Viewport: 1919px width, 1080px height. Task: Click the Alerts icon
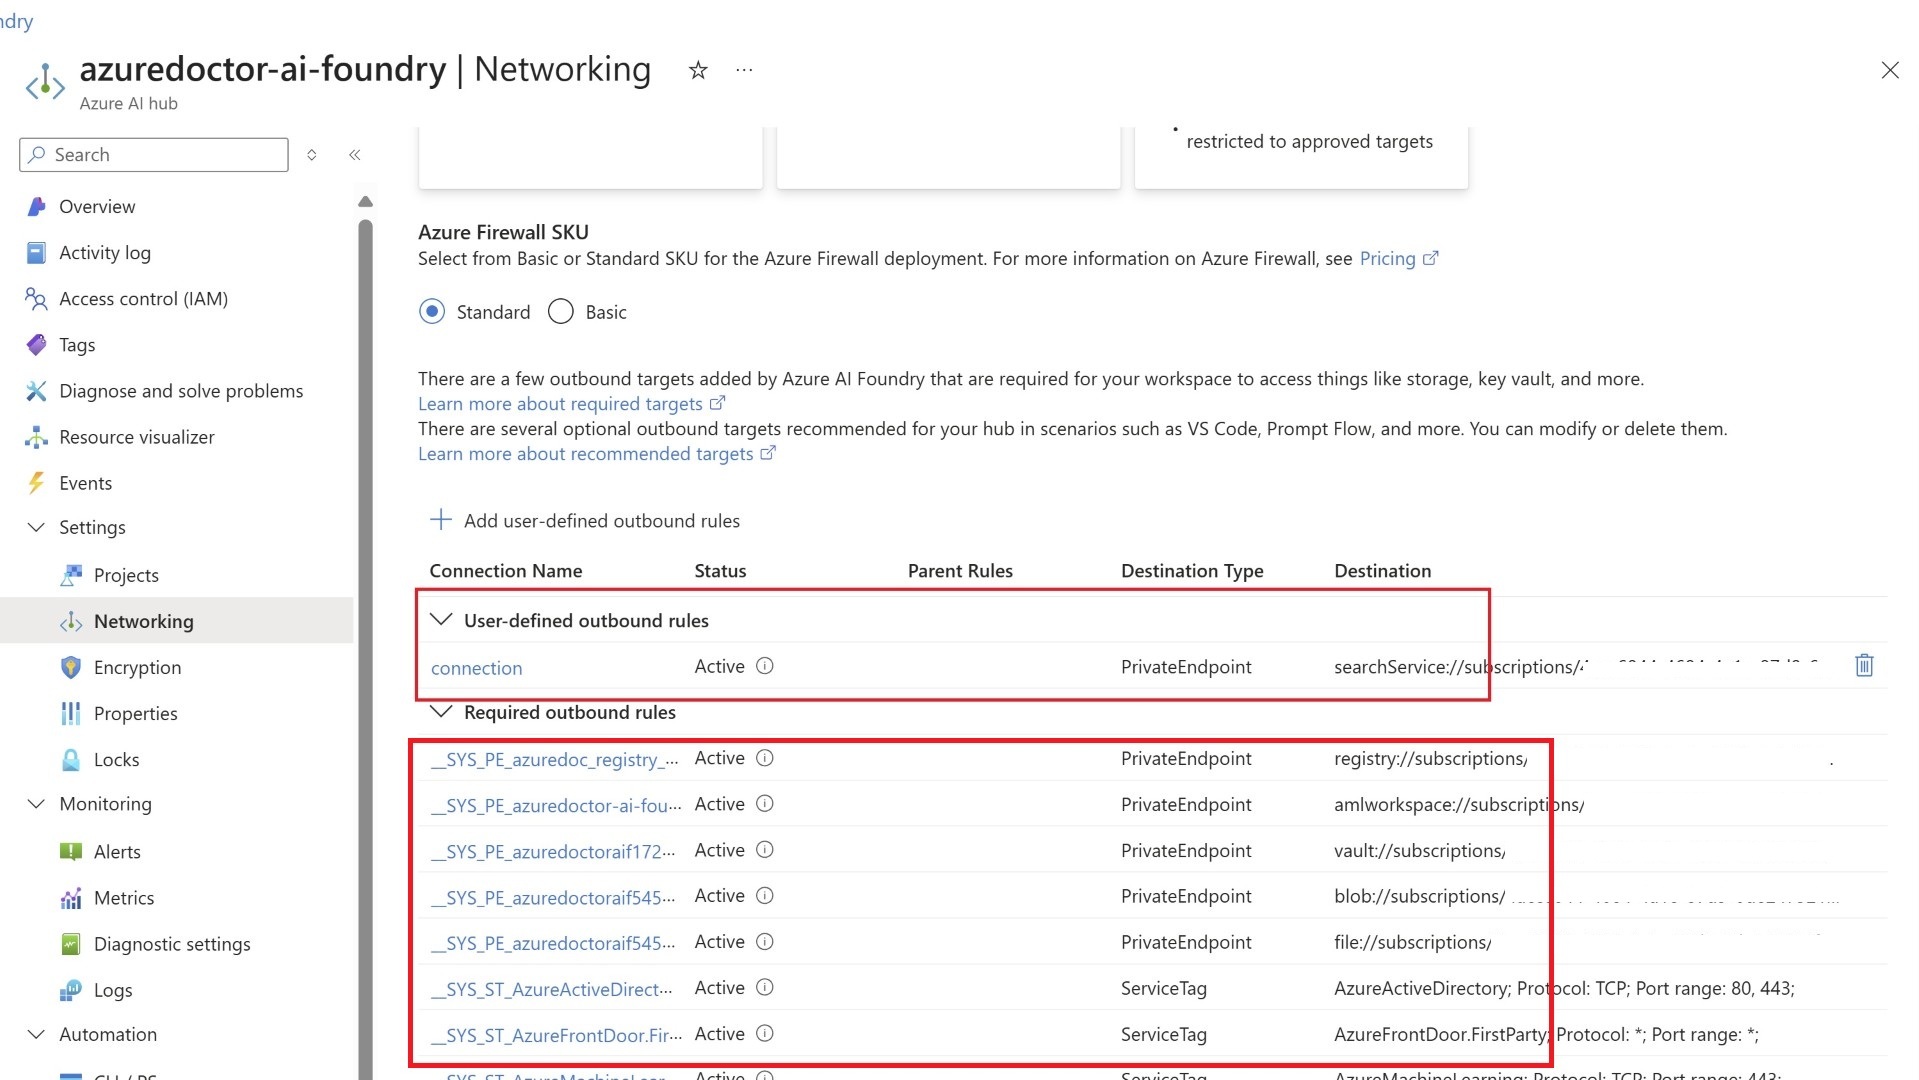(71, 851)
